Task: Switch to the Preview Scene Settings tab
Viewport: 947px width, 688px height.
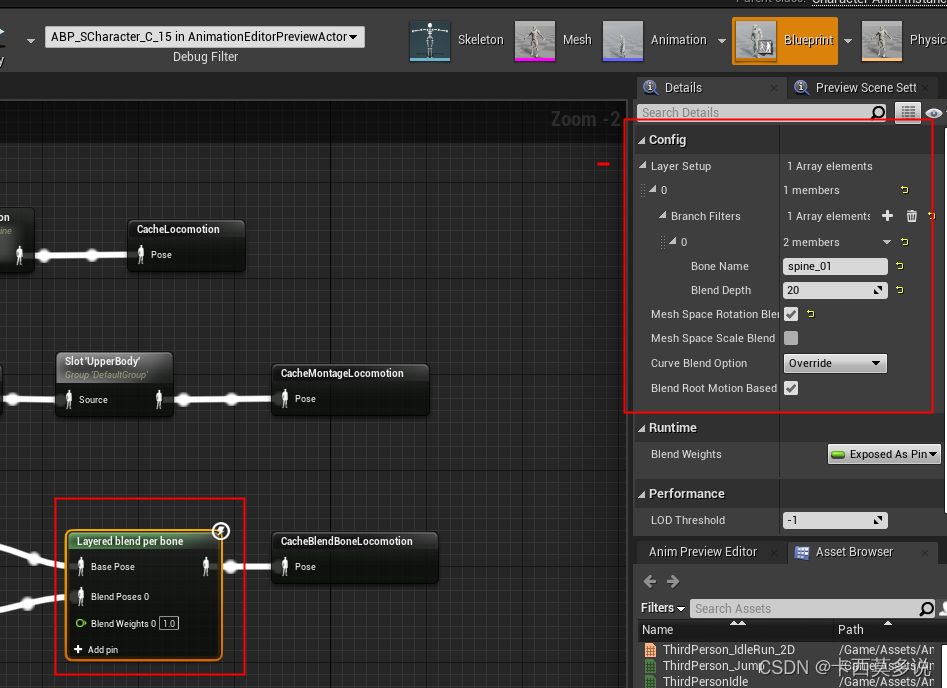Action: [857, 87]
